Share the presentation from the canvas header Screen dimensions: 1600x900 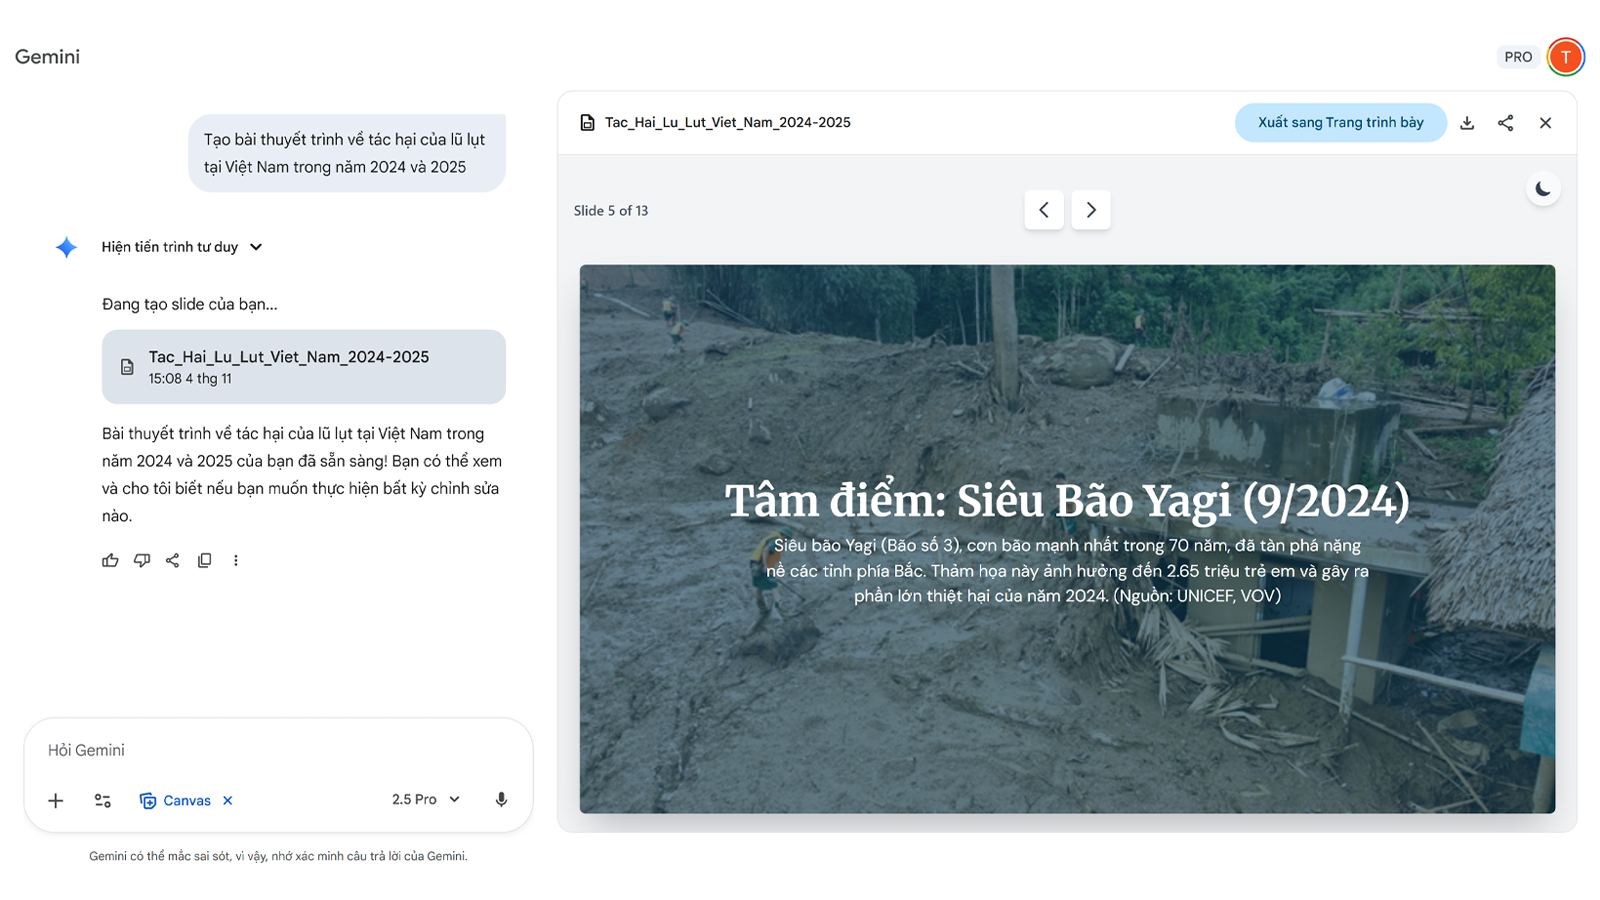[1505, 123]
